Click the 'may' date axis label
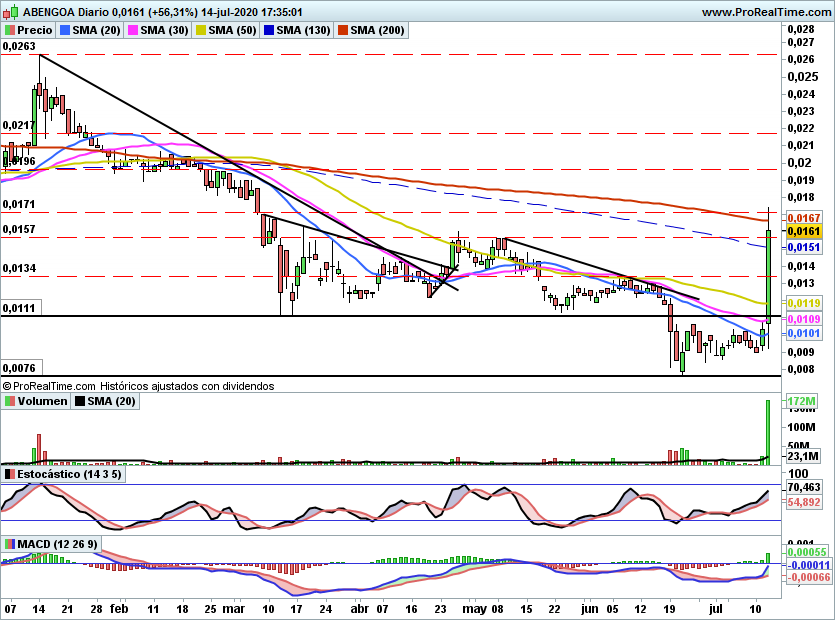 point(474,609)
